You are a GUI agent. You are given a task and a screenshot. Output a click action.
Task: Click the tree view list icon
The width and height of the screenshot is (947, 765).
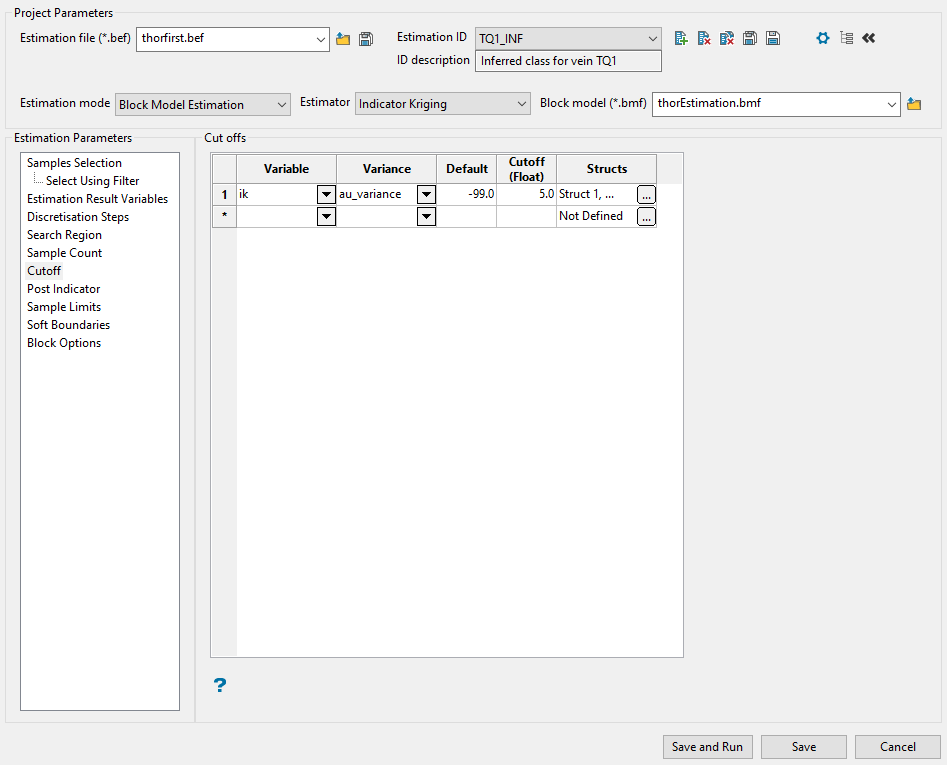846,38
